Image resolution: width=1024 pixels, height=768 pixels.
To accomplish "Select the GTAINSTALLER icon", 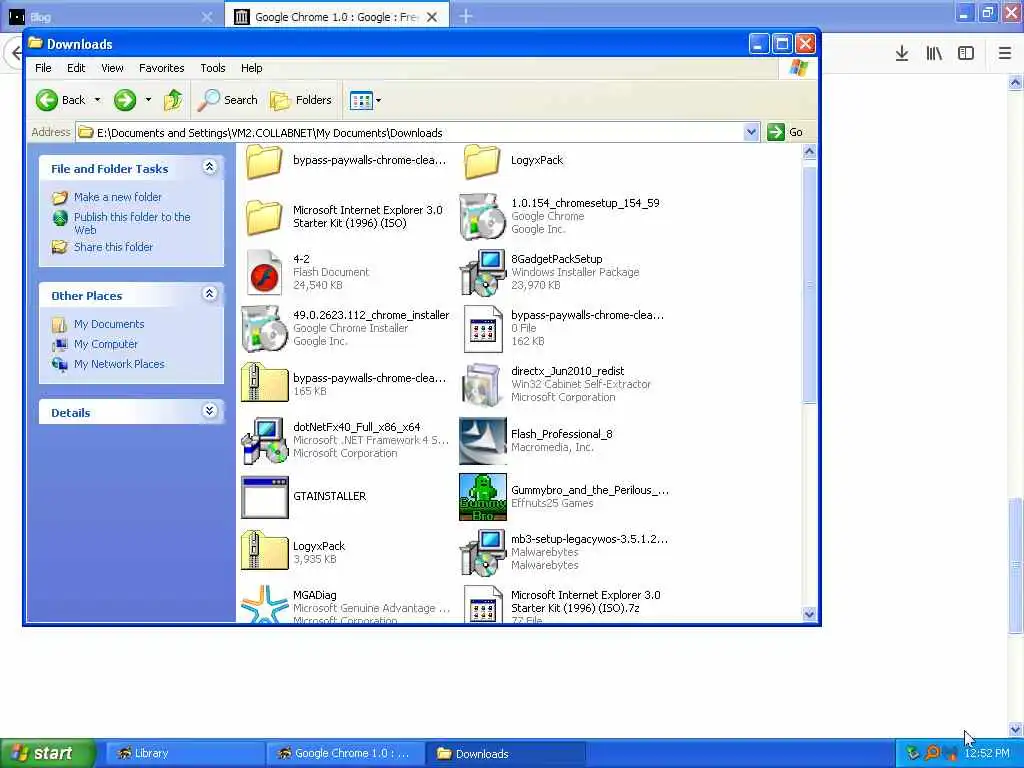I will pos(264,497).
